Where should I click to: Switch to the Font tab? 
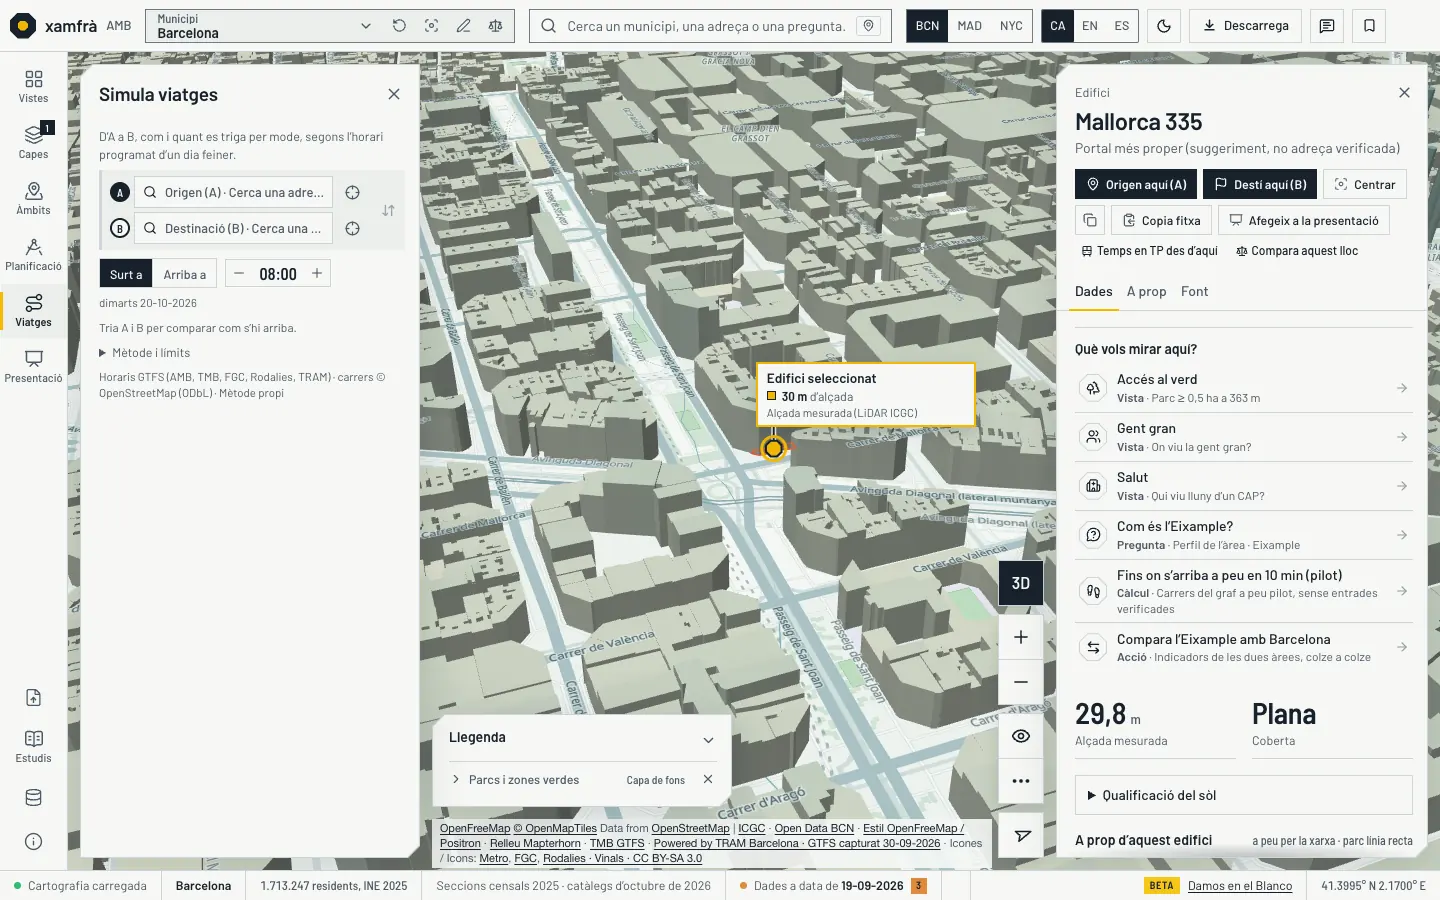[1194, 292]
